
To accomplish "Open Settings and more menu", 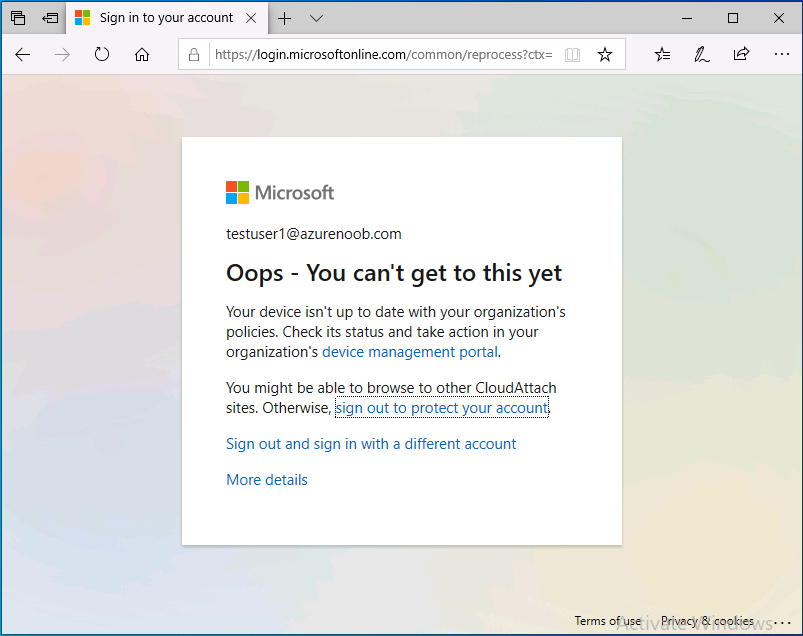I will (781, 54).
